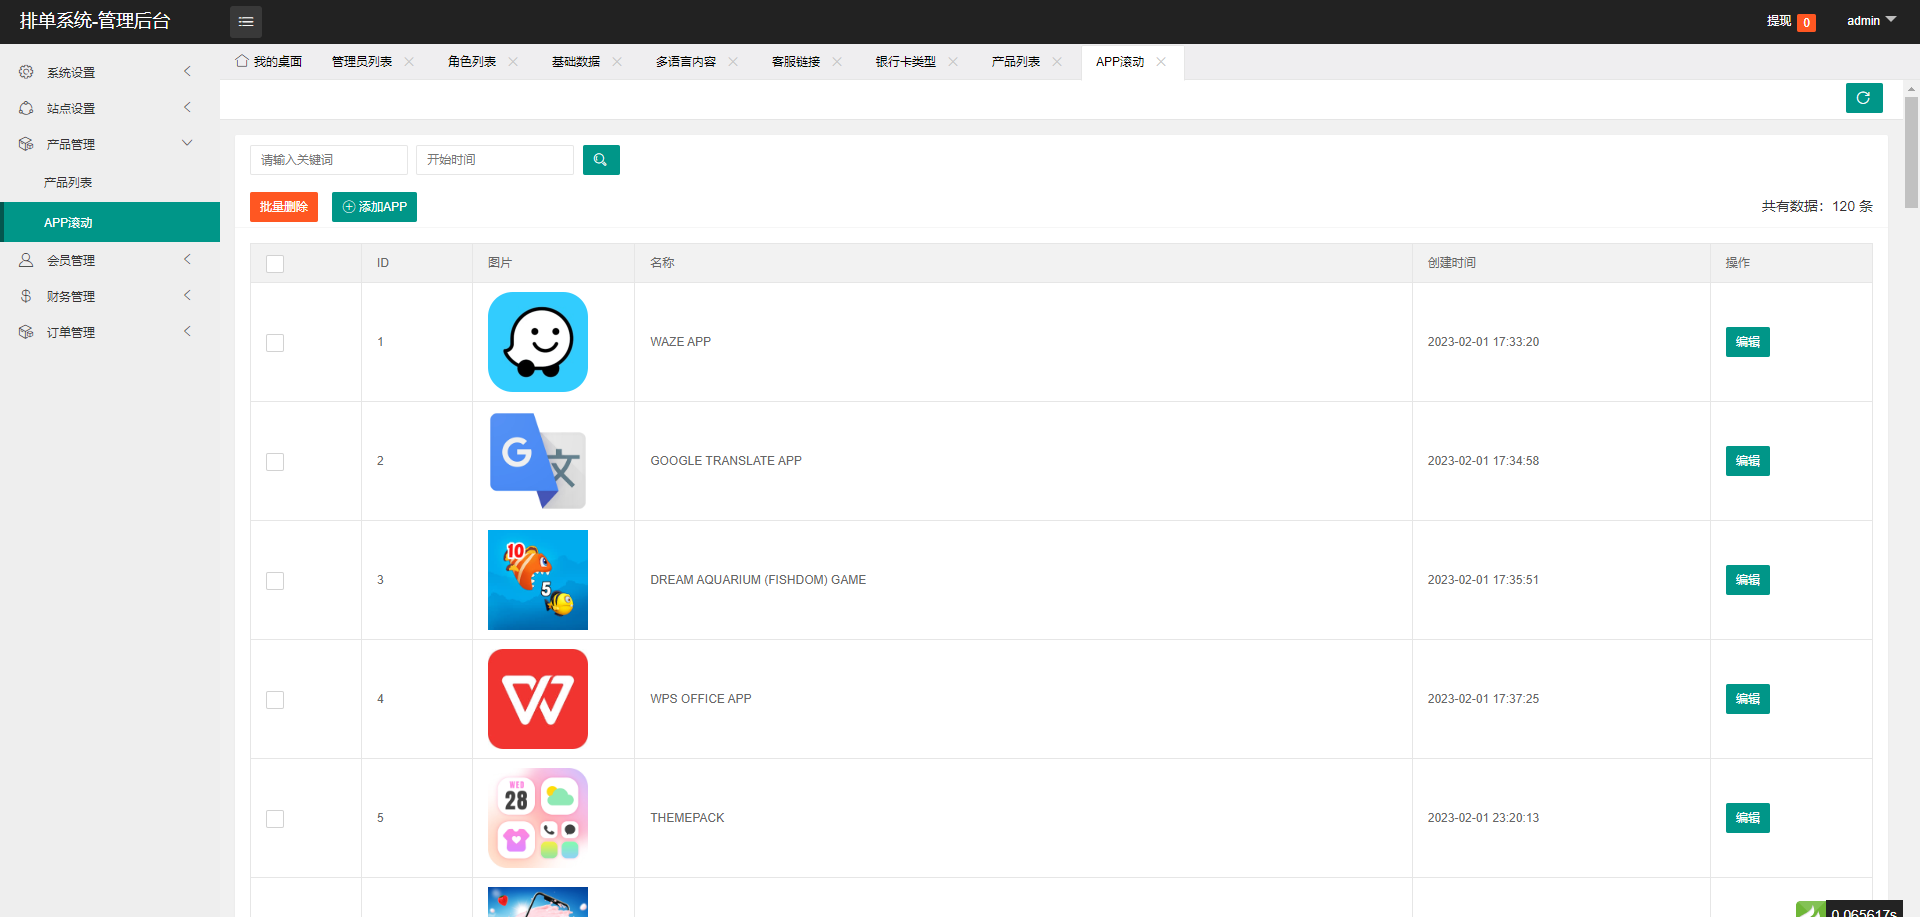Click the Waze app icon image
Screen dimensions: 1920x917
click(x=538, y=342)
